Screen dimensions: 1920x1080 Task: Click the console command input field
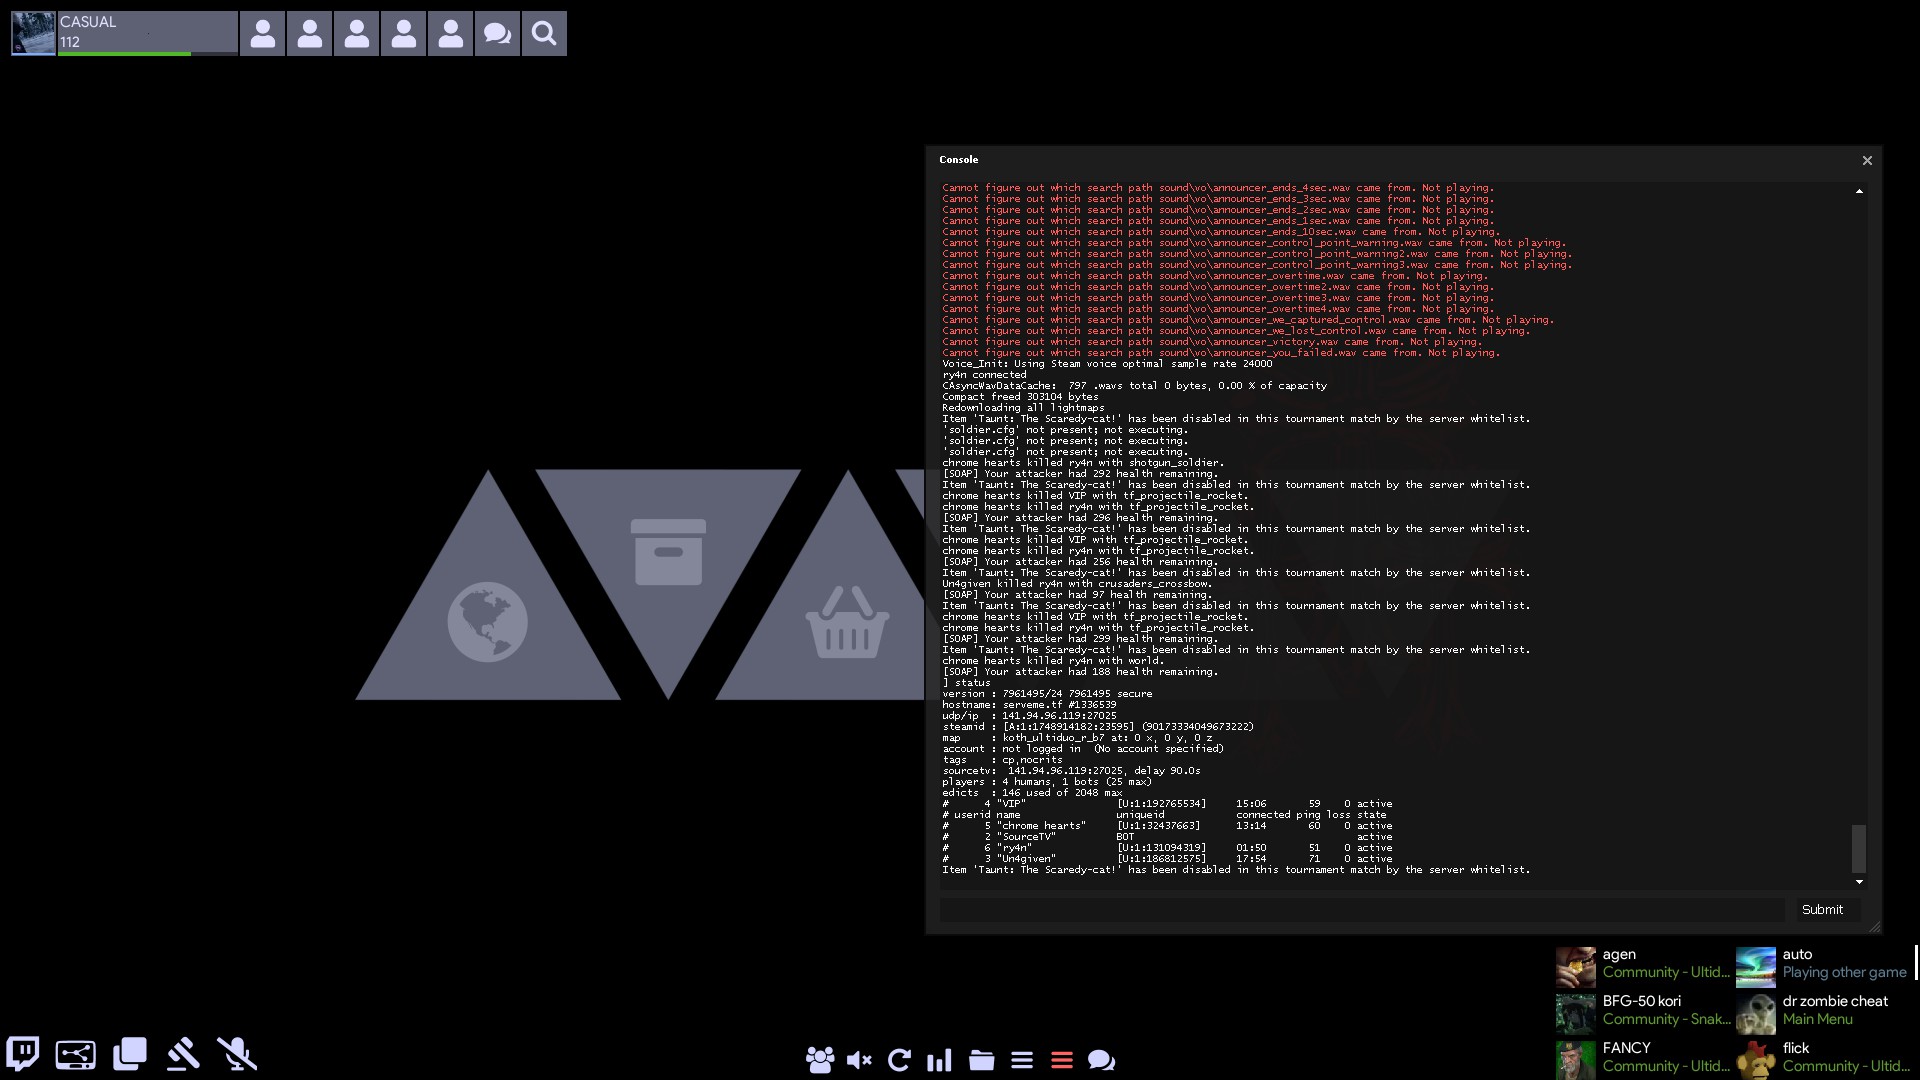point(1361,909)
